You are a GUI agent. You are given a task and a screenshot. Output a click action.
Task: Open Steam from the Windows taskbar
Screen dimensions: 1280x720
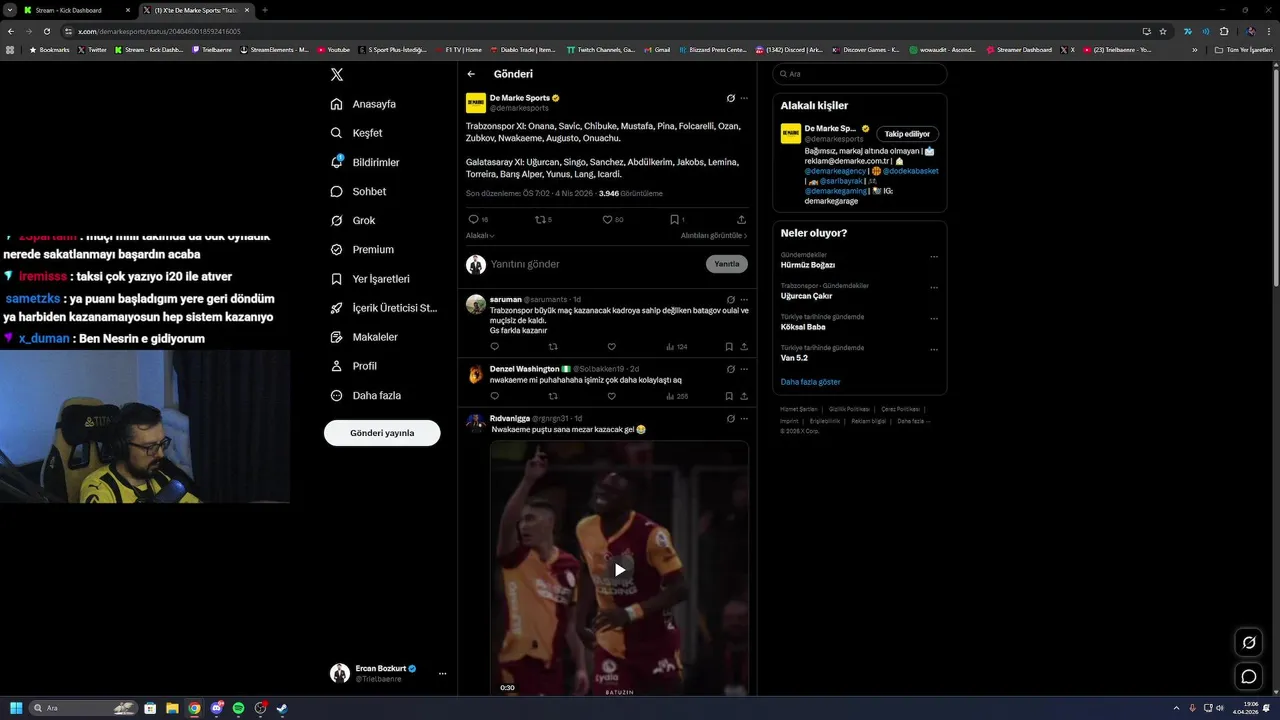point(282,708)
